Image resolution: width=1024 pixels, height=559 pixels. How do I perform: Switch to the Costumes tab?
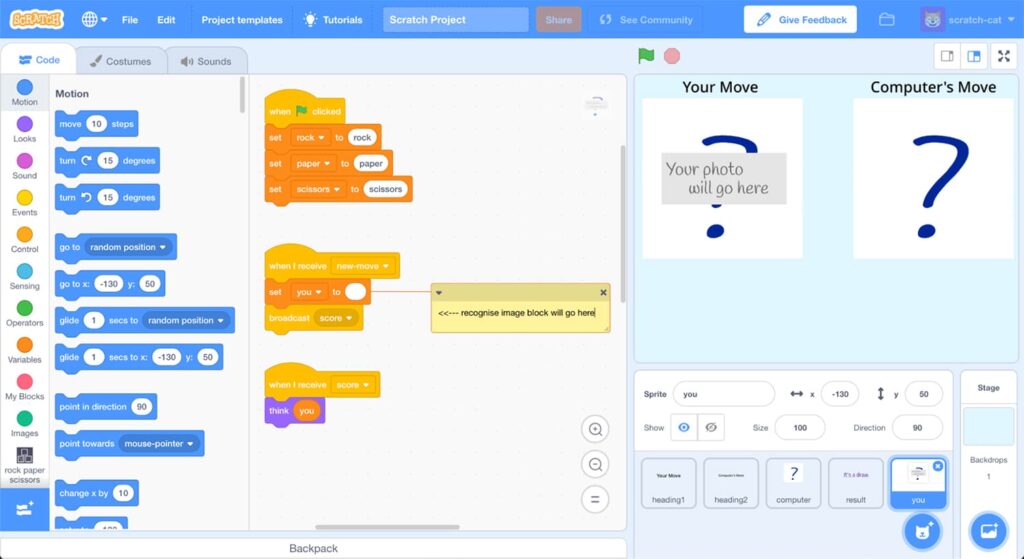[120, 61]
